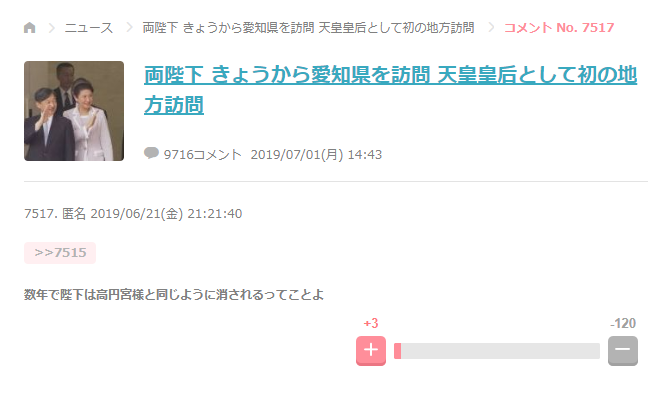
Task: Open the large 両陛下 article headline link
Action: click(390, 90)
